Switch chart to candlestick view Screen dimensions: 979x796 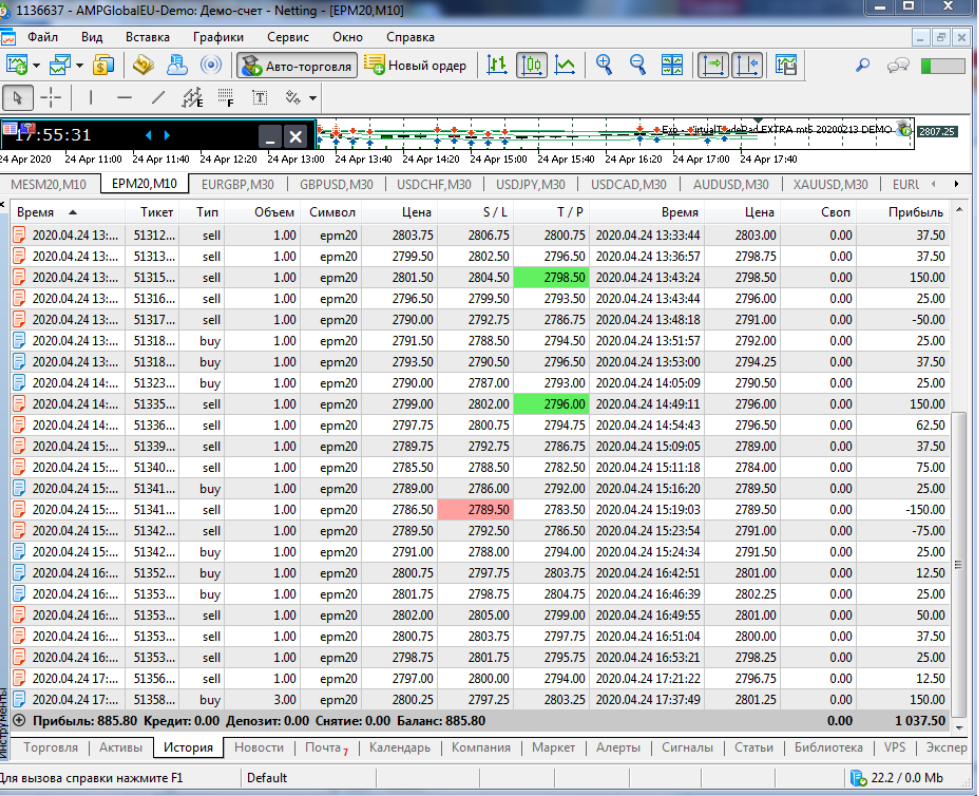(x=532, y=66)
